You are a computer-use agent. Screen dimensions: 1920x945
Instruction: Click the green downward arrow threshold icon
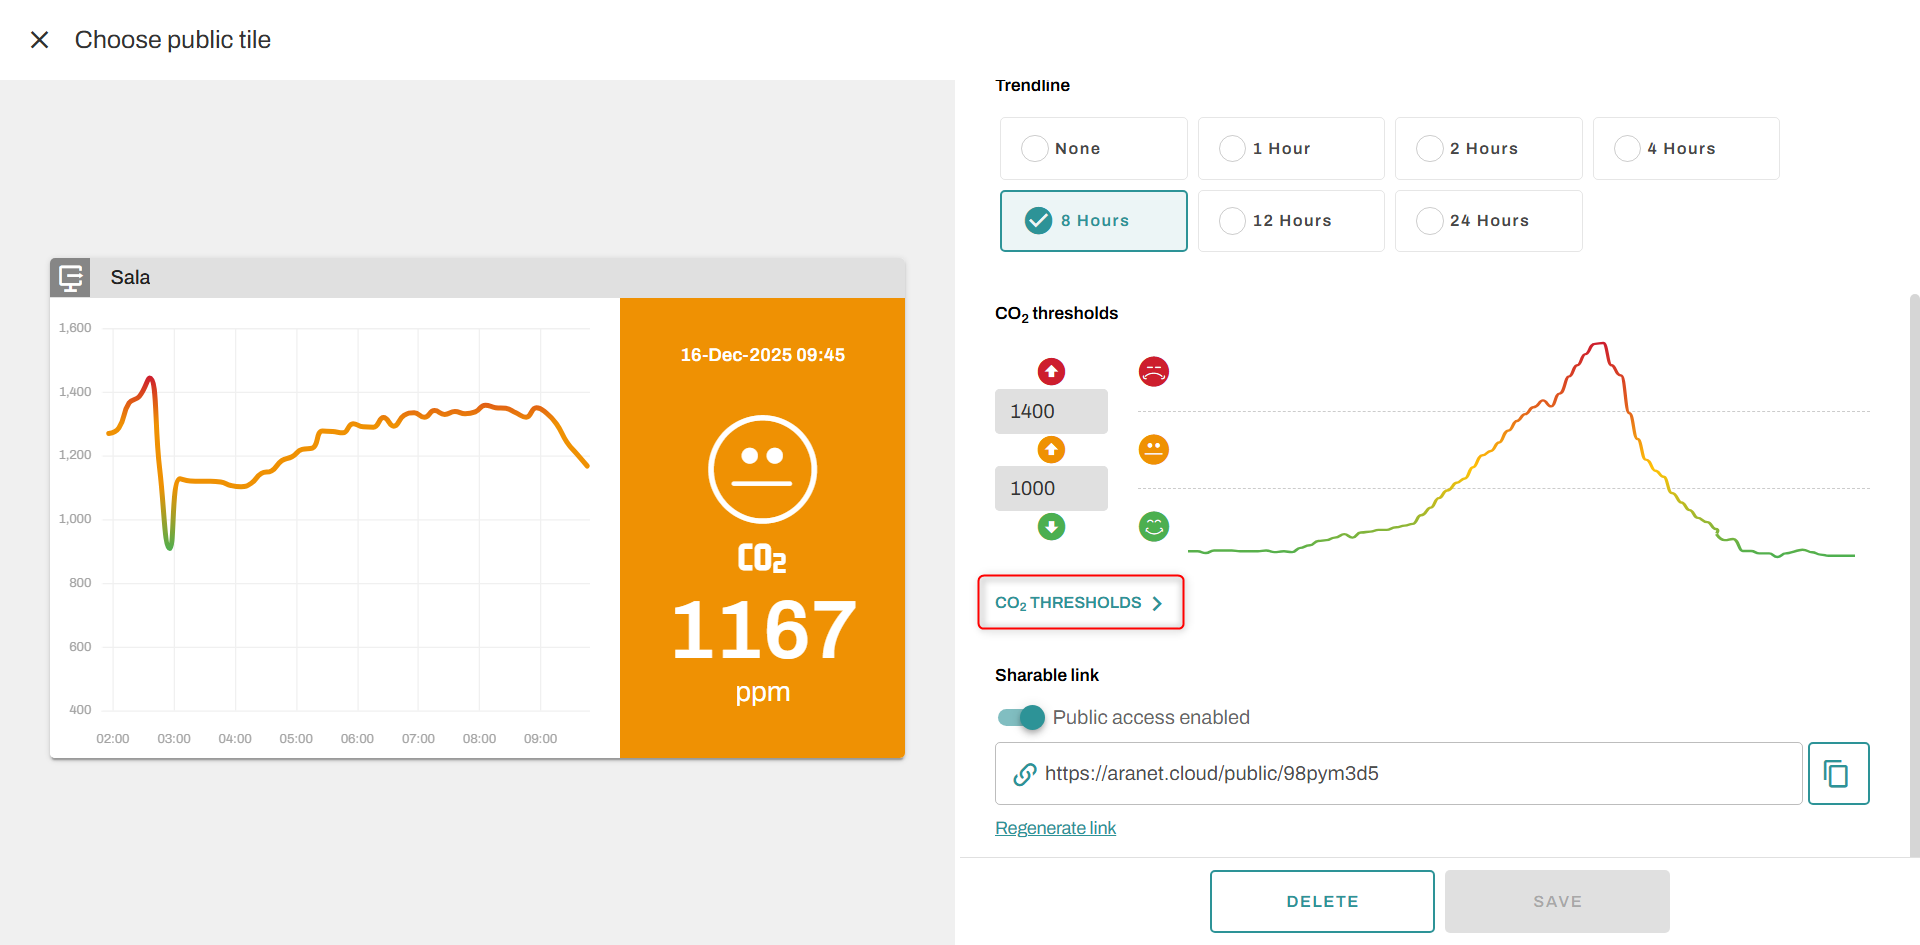point(1051,527)
